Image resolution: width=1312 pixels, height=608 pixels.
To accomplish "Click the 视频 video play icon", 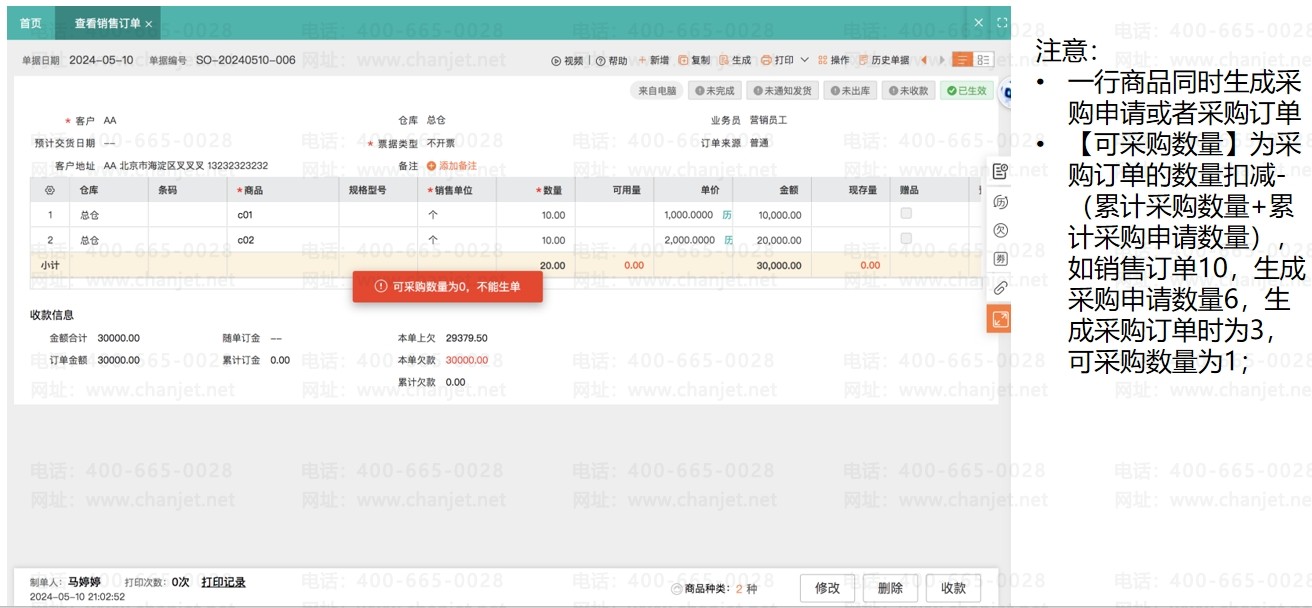I will 556,61.
